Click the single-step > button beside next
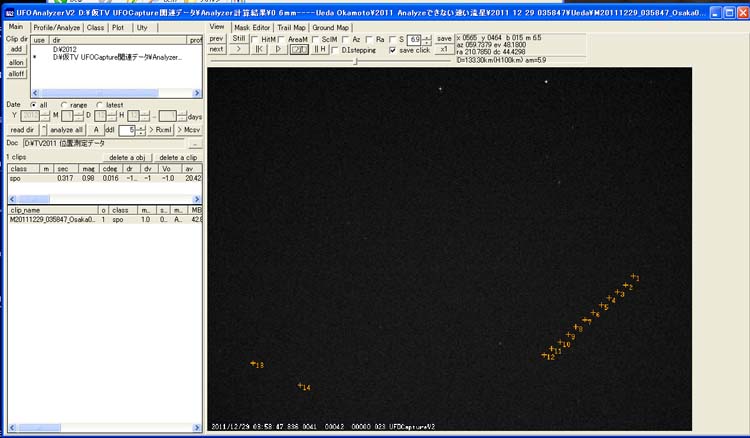750x438 pixels. tap(238, 49)
